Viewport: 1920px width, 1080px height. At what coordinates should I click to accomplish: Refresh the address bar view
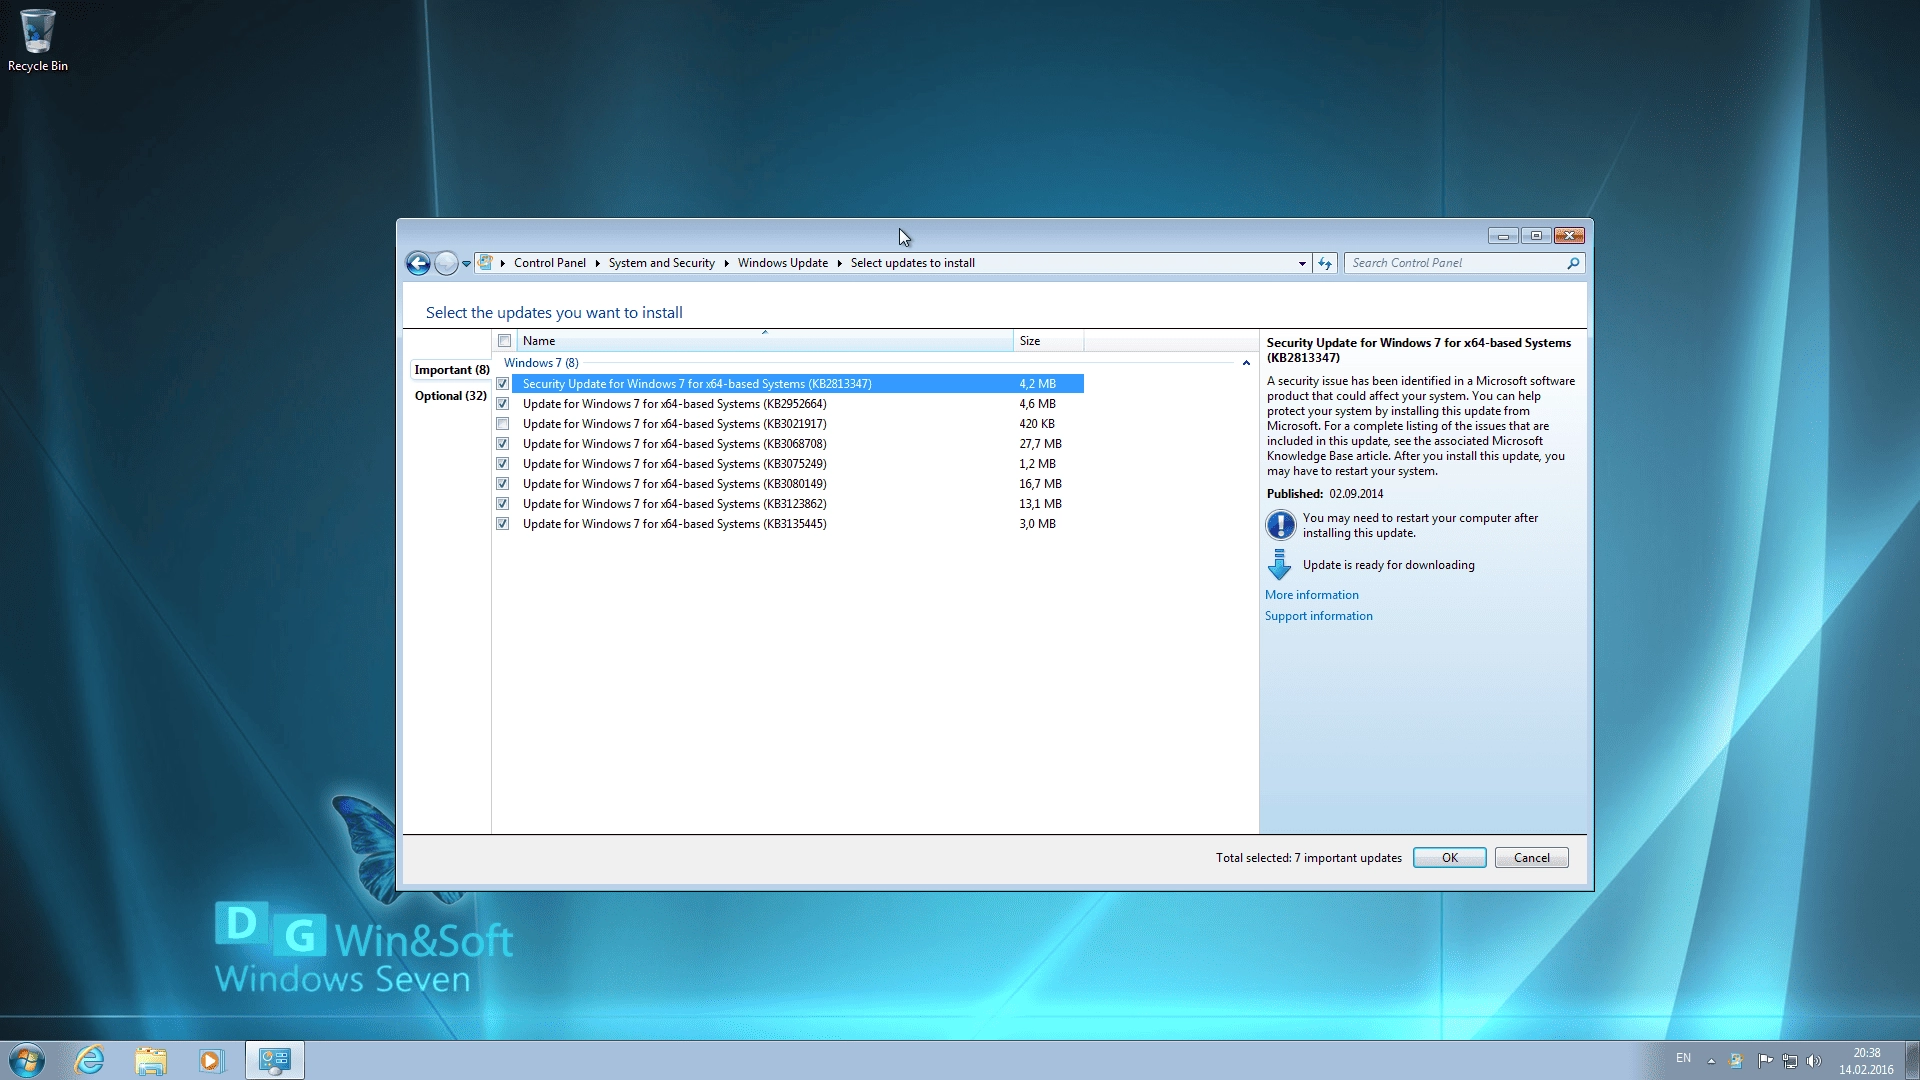click(1325, 263)
